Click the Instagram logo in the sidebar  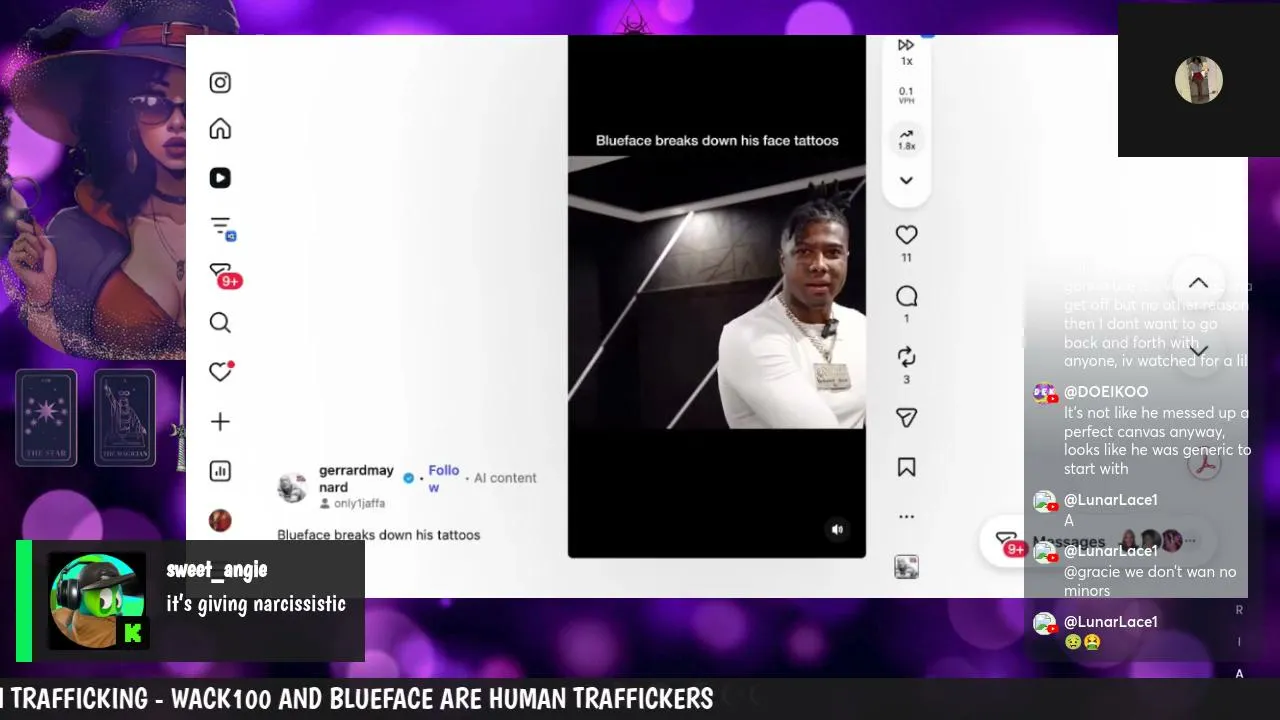pyautogui.click(x=220, y=83)
